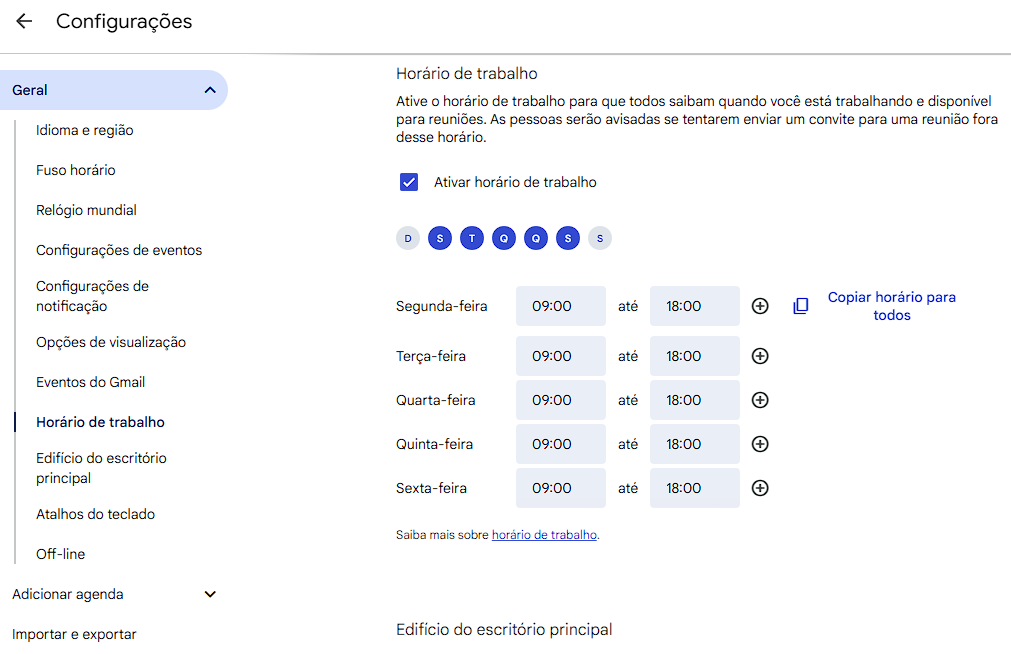Viewport: 1011px width, 654px height.
Task: Open Edifício do escritório principal sidebar item
Action: point(101,468)
